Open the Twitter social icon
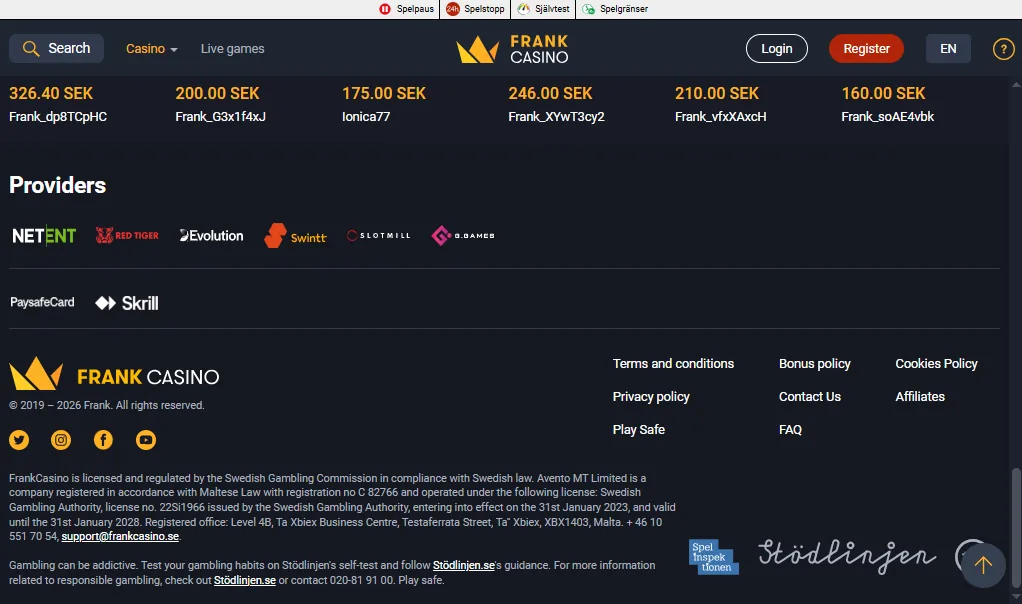1022x604 pixels. [19, 440]
